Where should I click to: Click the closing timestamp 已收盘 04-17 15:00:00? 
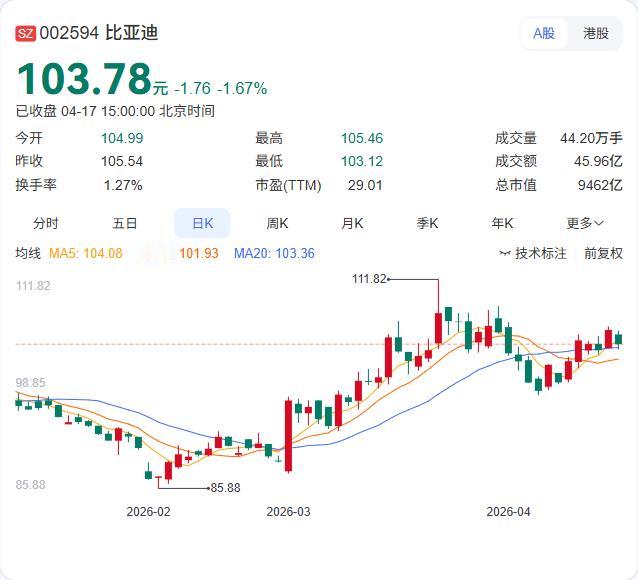point(85,111)
